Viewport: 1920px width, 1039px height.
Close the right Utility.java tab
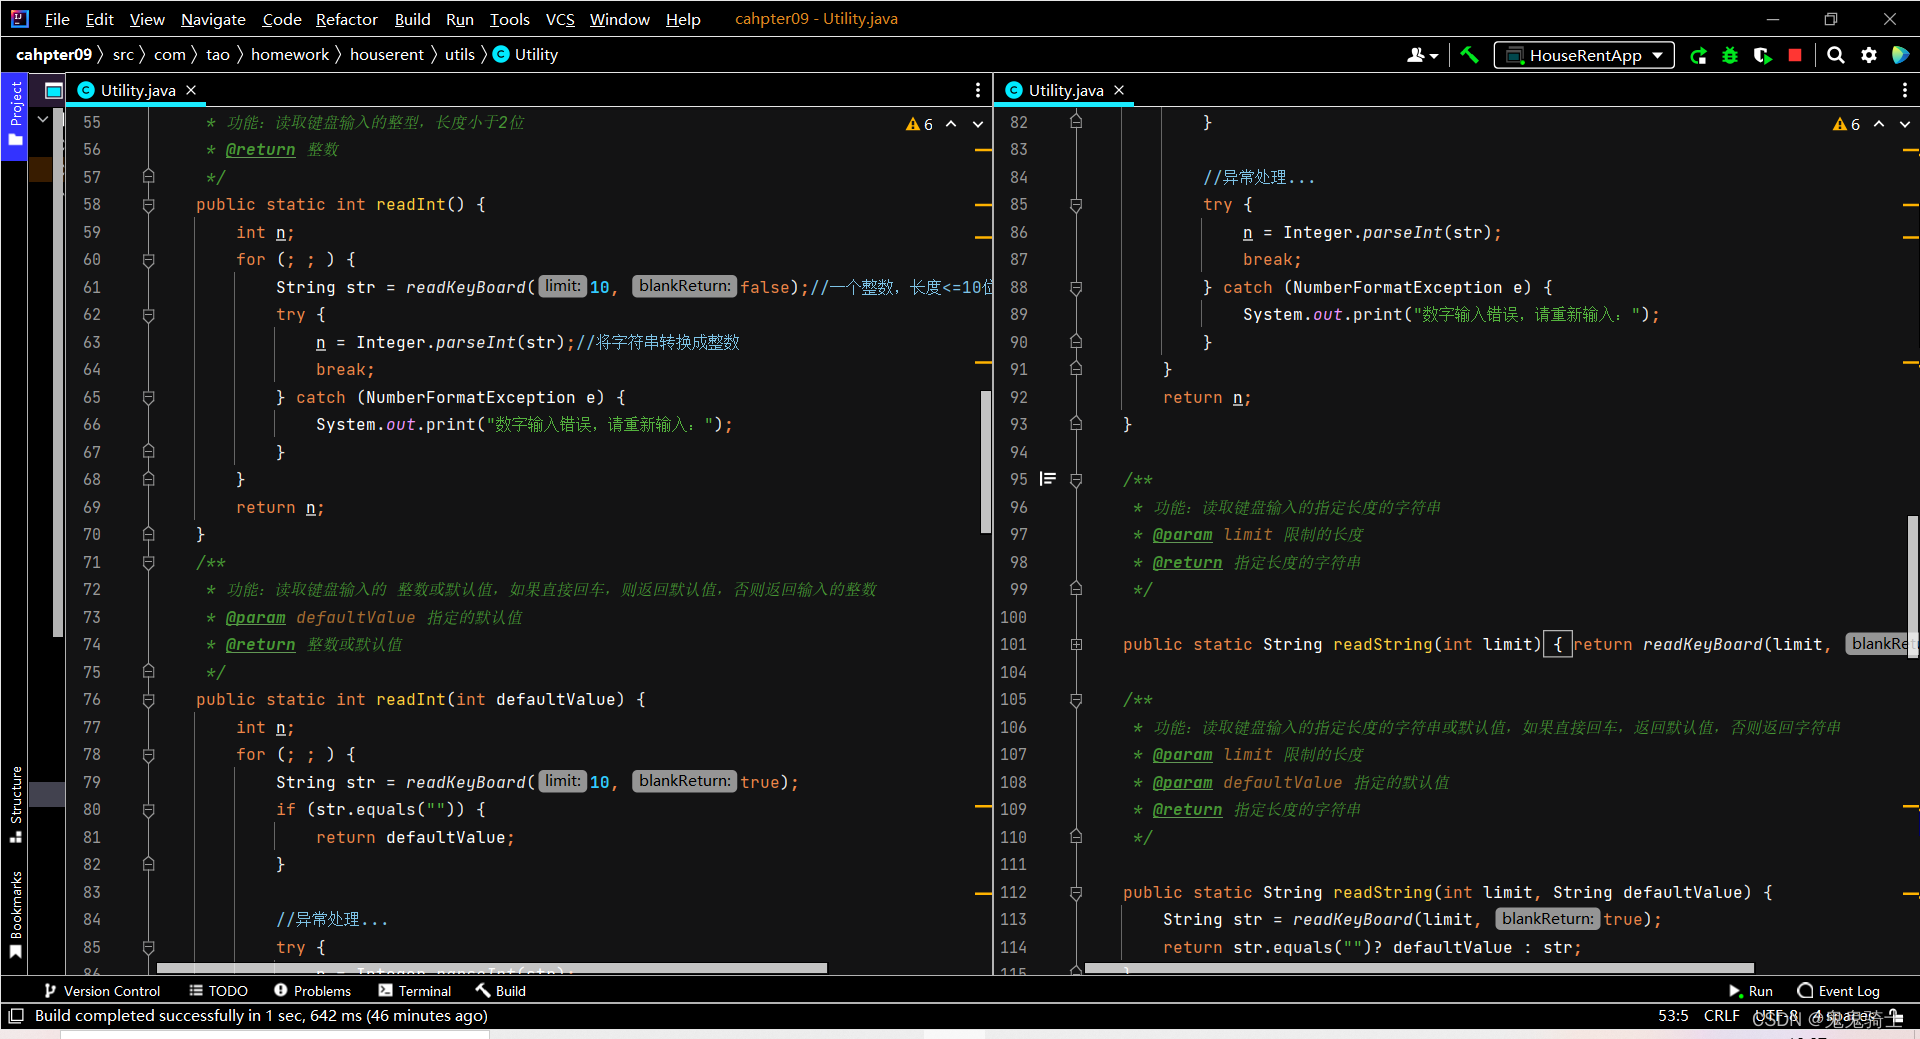click(1119, 90)
